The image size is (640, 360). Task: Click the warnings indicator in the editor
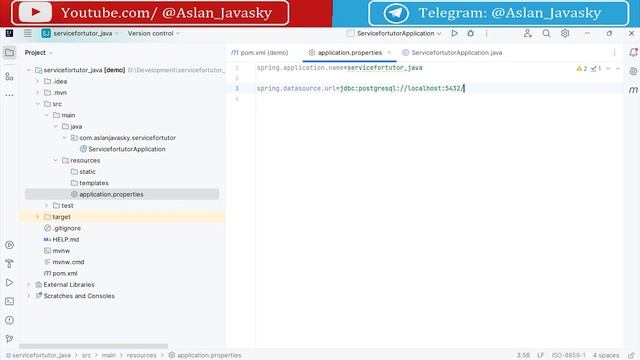coord(582,69)
